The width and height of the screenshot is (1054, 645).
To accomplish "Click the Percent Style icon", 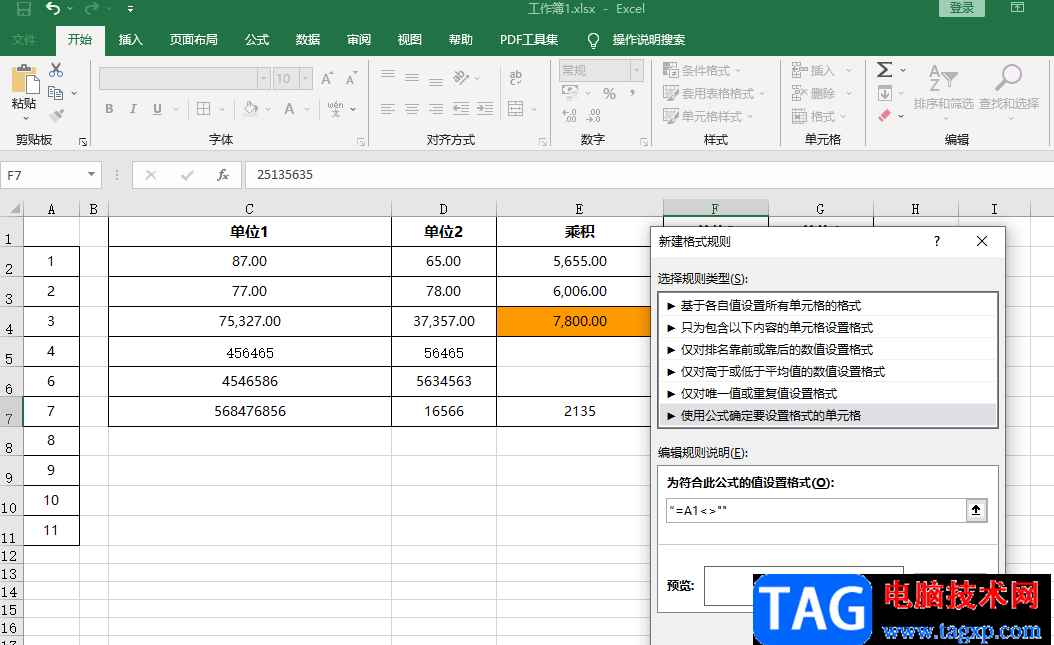I will click(610, 93).
